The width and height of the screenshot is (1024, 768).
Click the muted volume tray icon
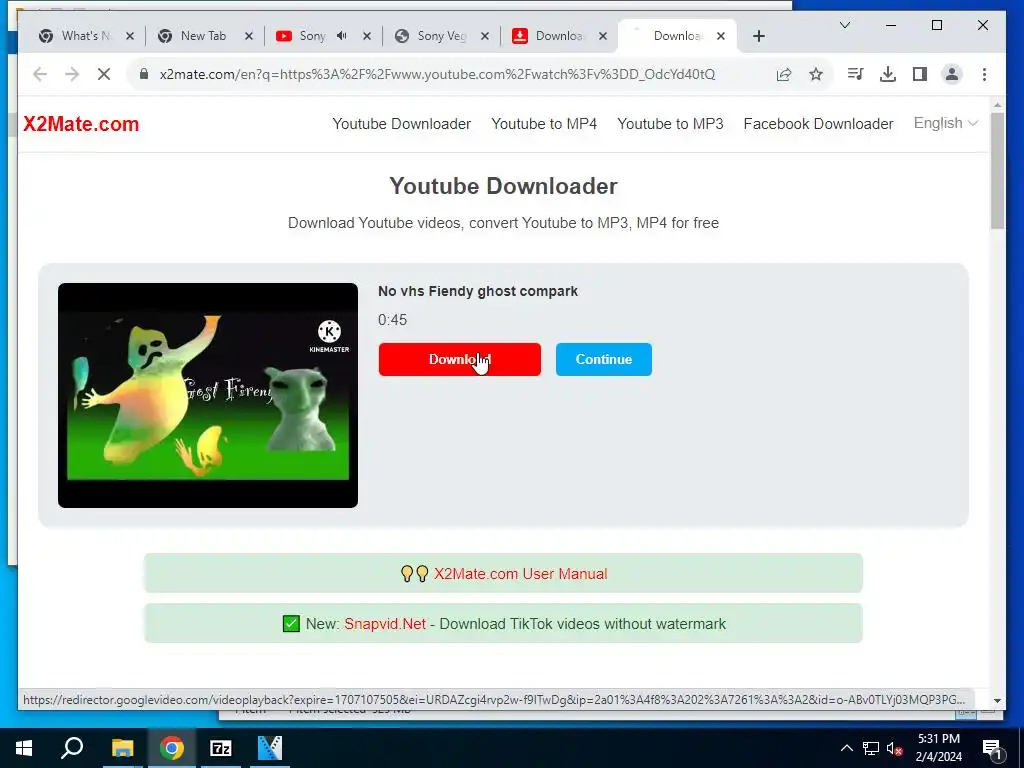895,748
